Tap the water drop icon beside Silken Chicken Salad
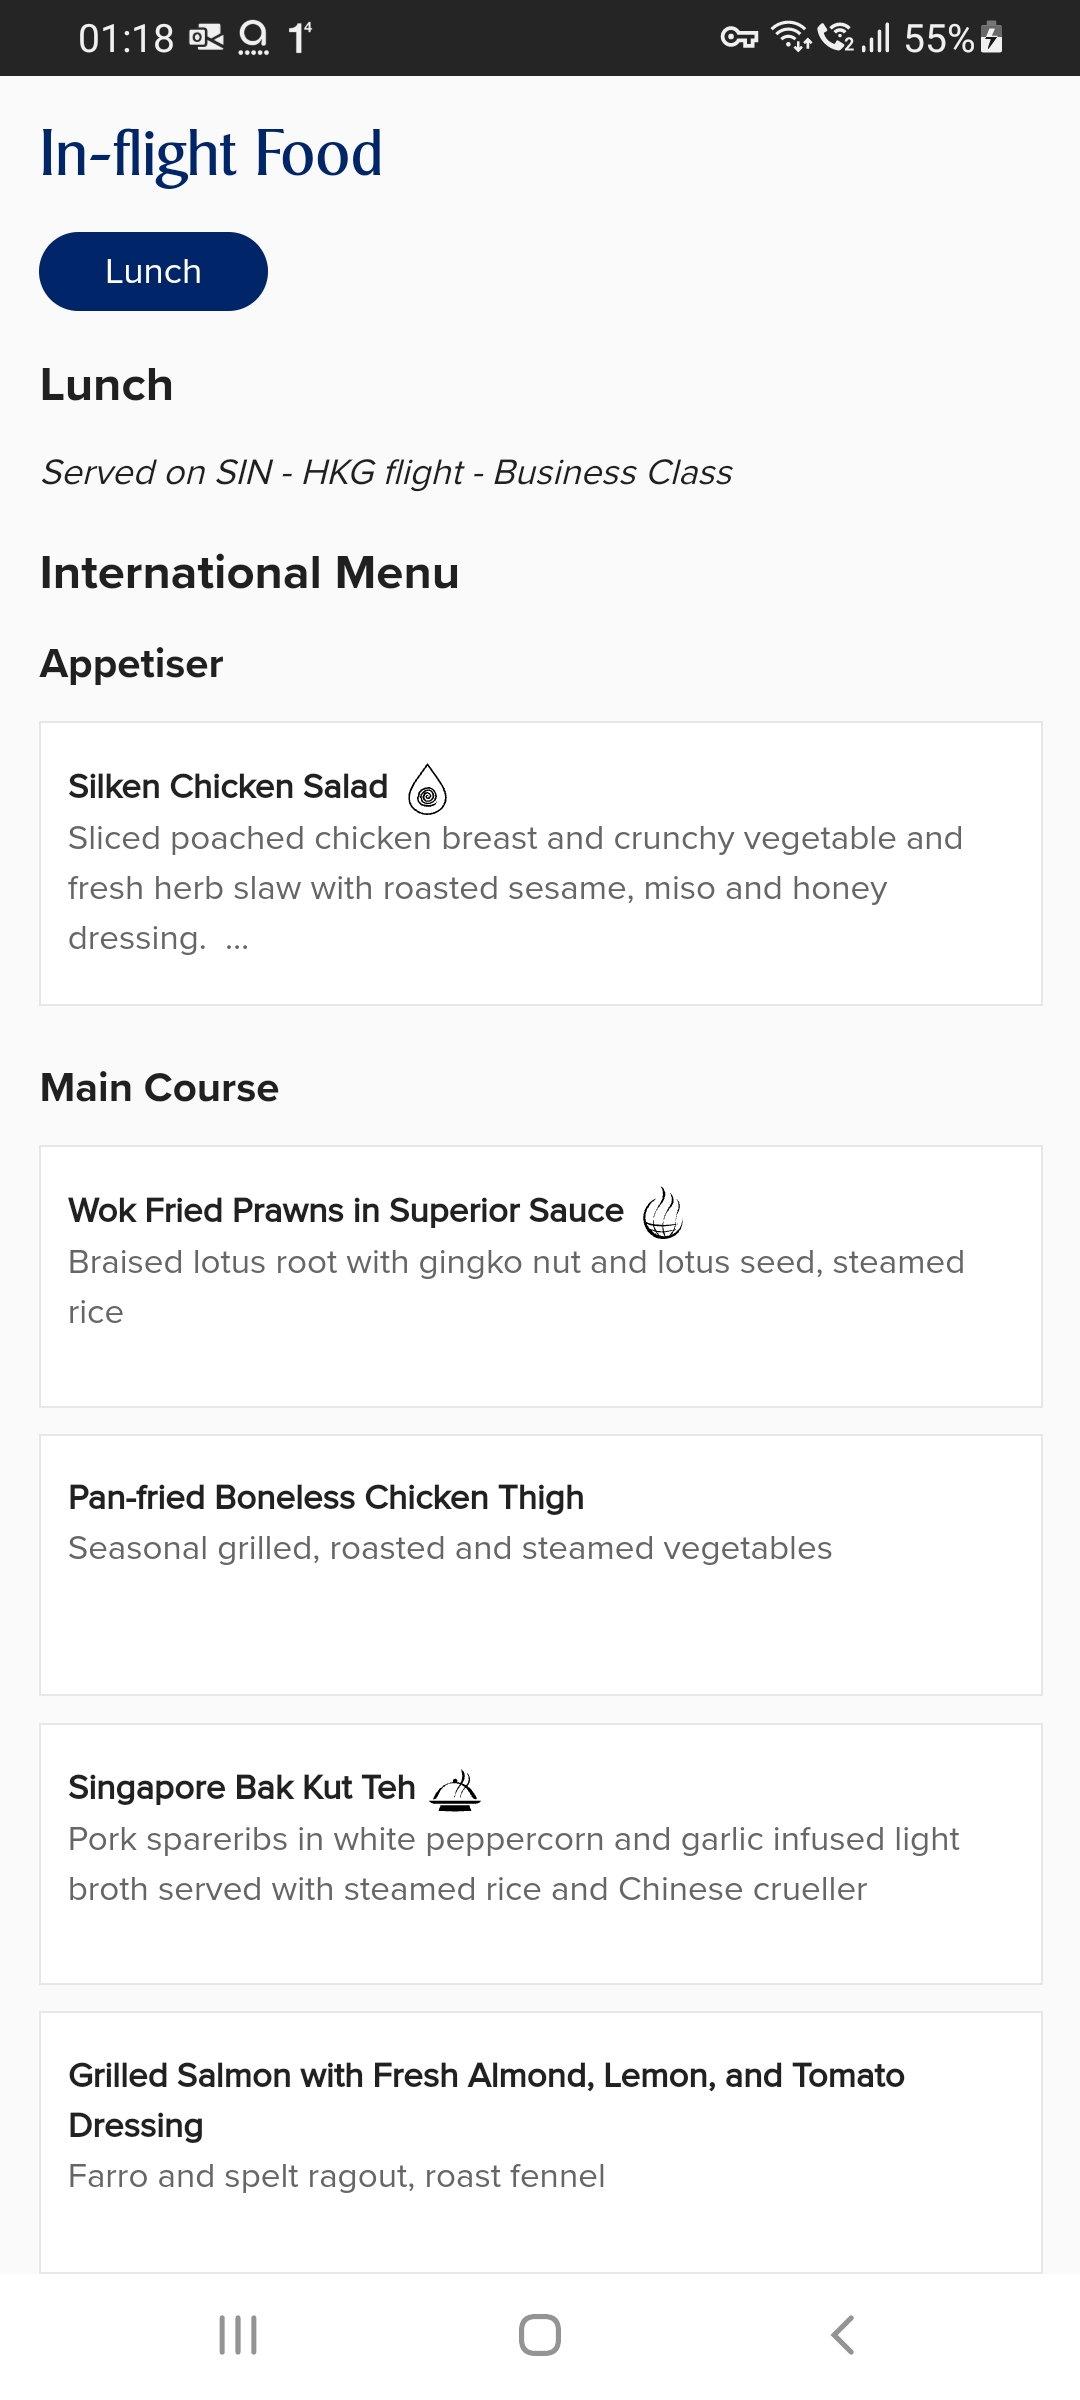The image size is (1080, 2400). coord(427,789)
